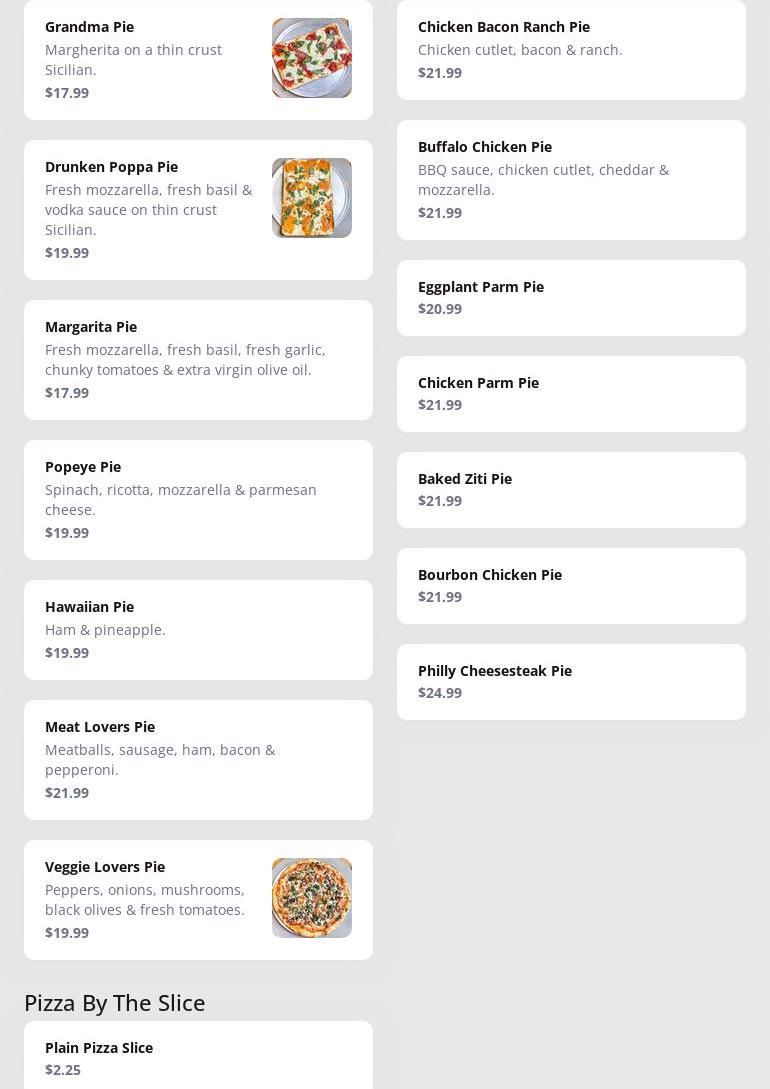The image size is (770, 1089).
Task: Select the Margarita Pie menu item
Action: pyautogui.click(x=198, y=360)
